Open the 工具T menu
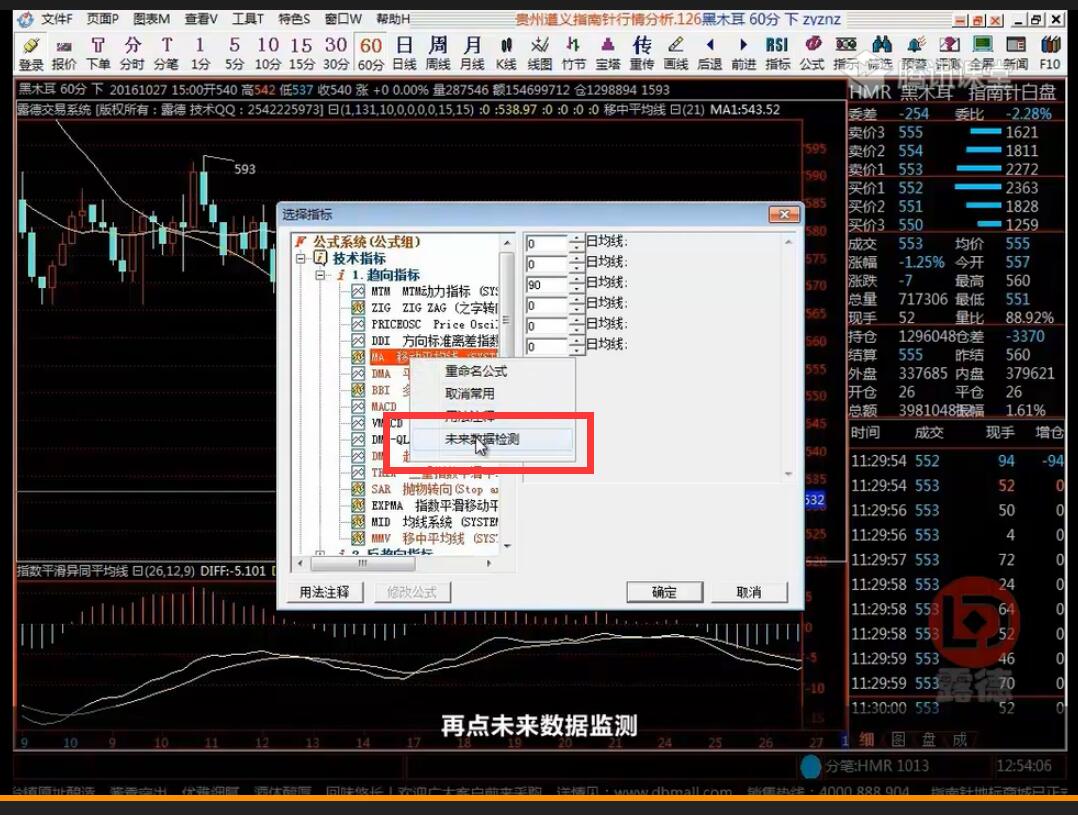Viewport: 1078px width, 815px height. [x=248, y=19]
